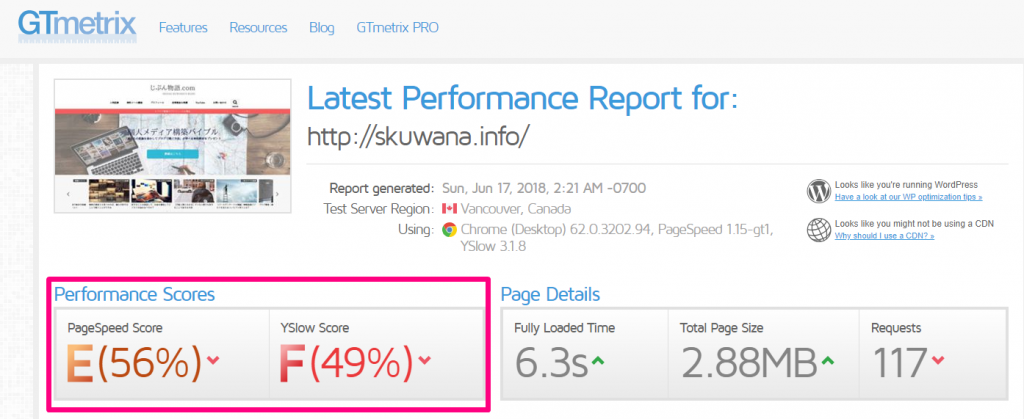Click the Total Page Size 2.88MB value
Screen dimensions: 1024x419
[x=749, y=364]
